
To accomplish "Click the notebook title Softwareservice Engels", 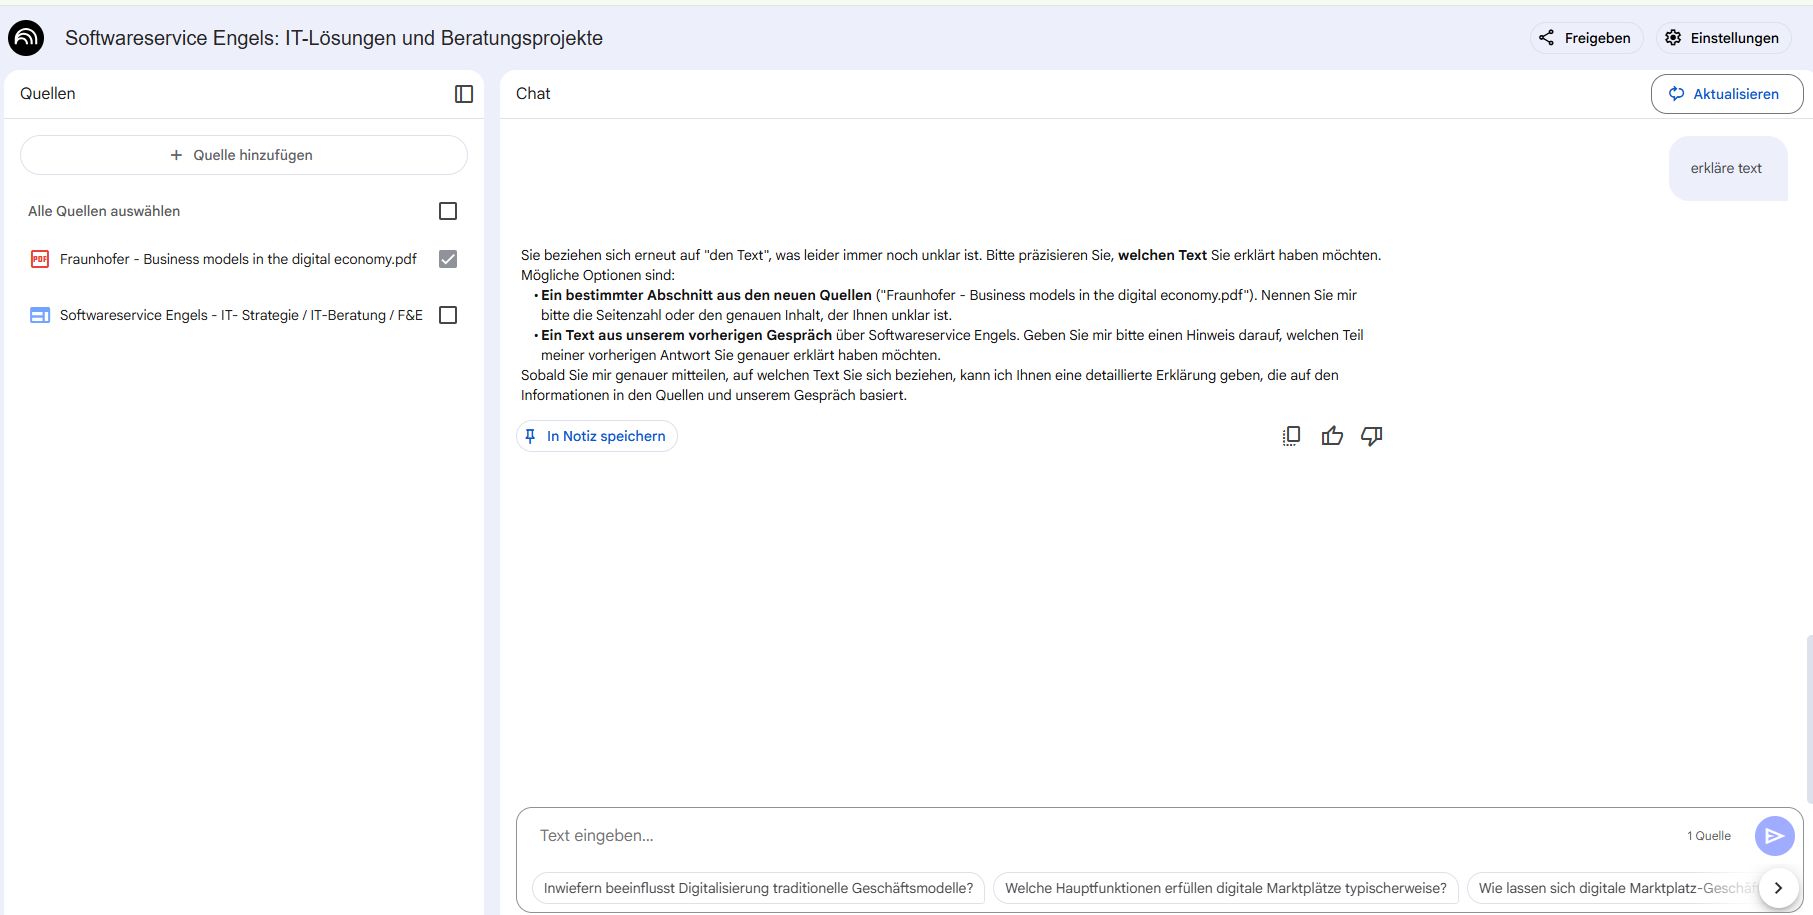I will (x=334, y=38).
